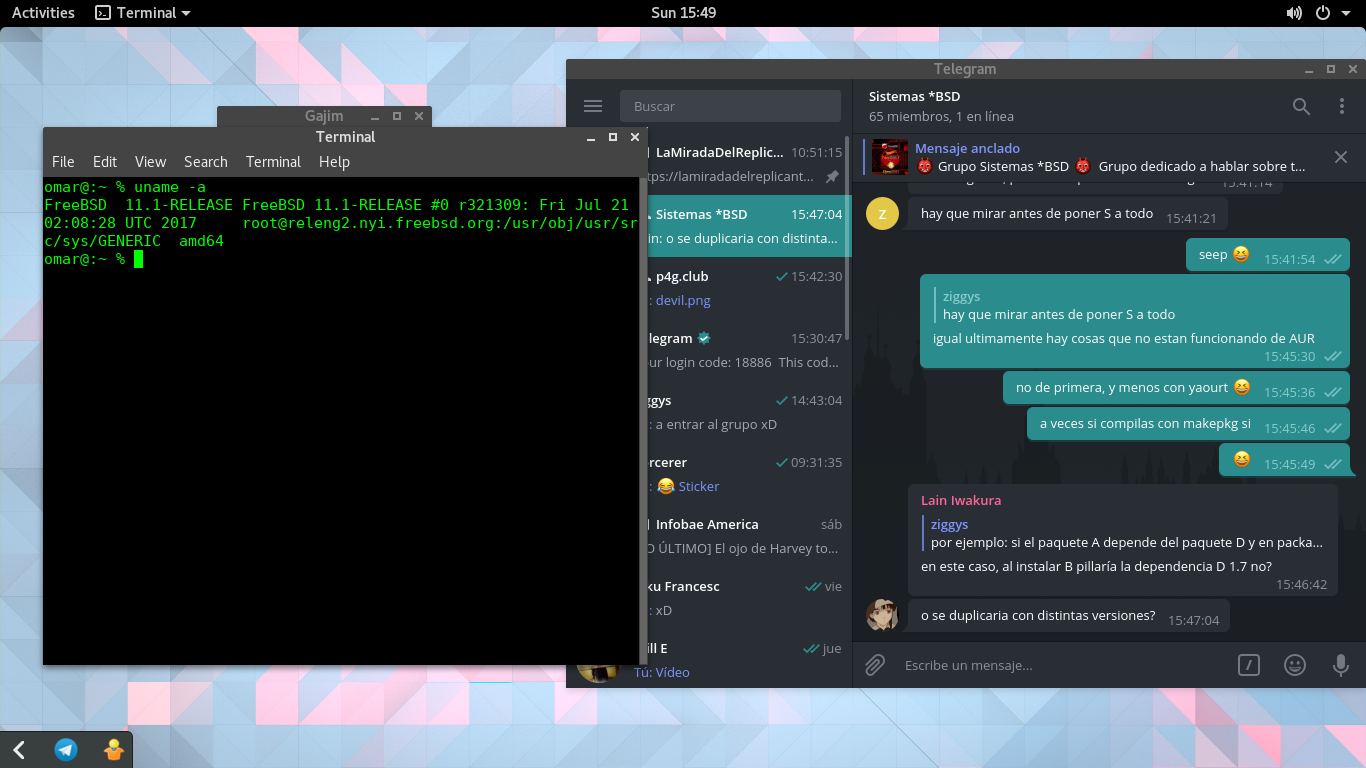The image size is (1366, 768).
Task: Click Lain Iwakura sender name
Action: [961, 500]
